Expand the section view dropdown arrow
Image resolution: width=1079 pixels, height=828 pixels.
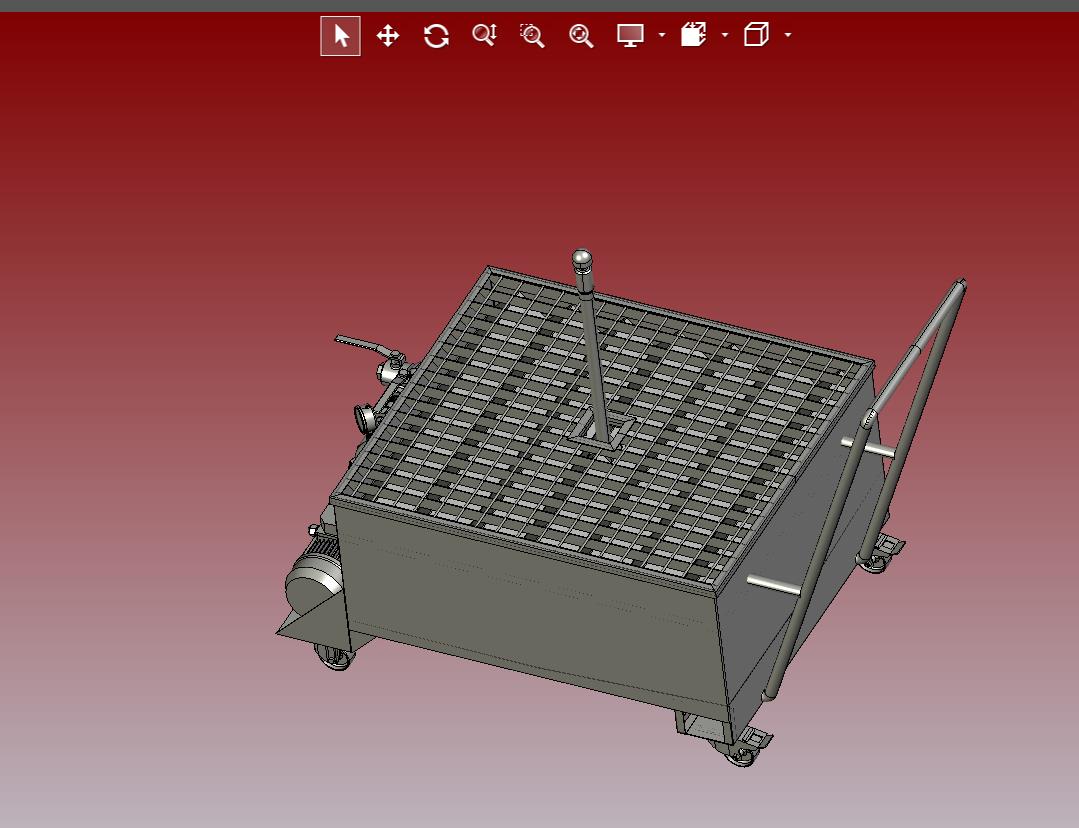coord(725,34)
